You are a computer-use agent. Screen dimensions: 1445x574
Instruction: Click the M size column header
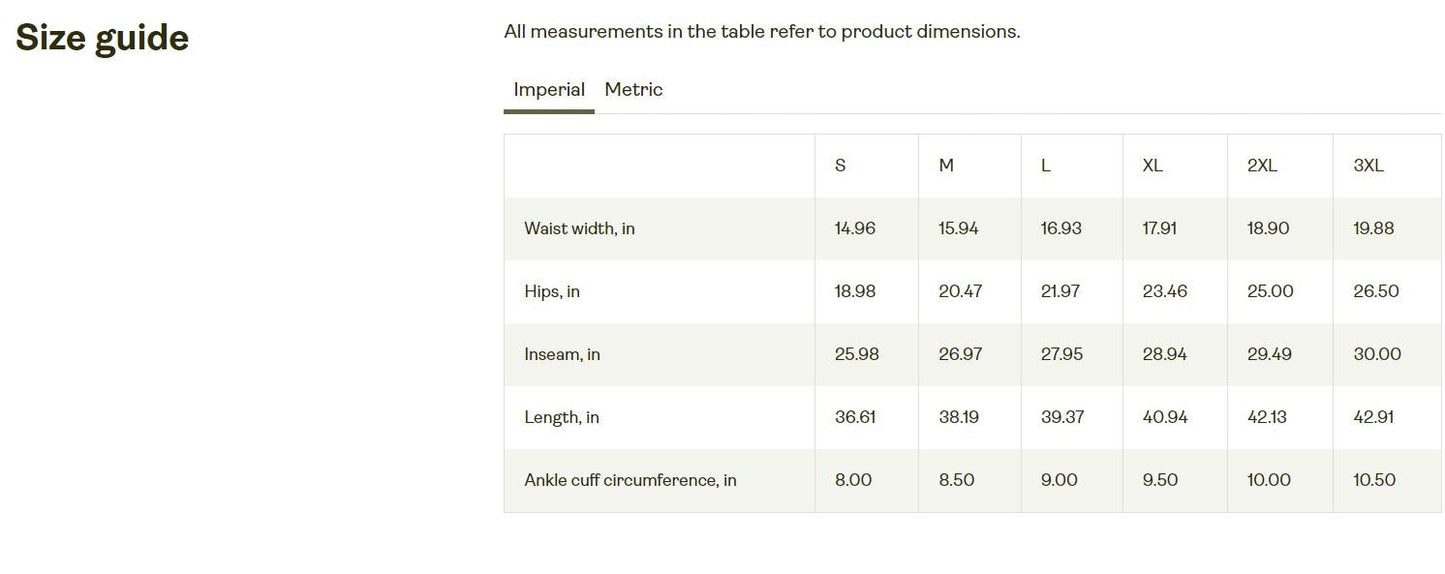(946, 166)
